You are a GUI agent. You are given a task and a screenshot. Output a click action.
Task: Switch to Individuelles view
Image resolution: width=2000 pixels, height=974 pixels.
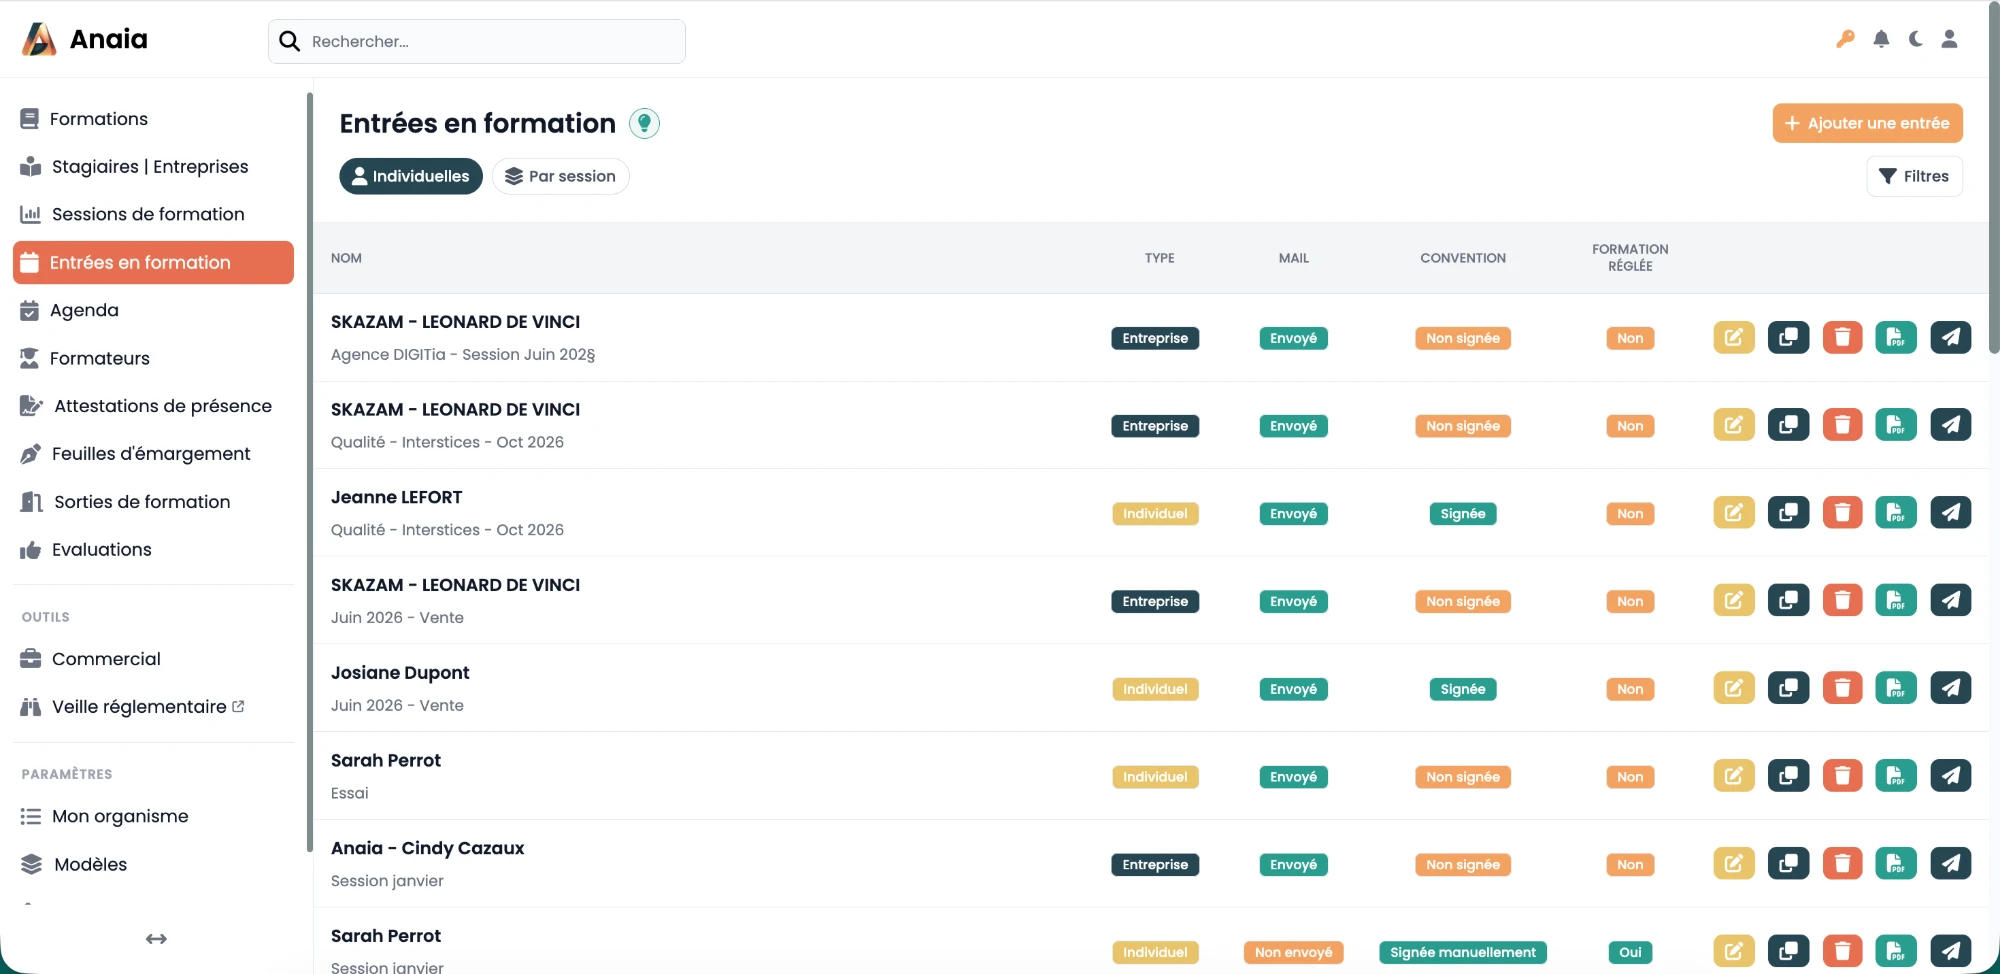tap(411, 176)
